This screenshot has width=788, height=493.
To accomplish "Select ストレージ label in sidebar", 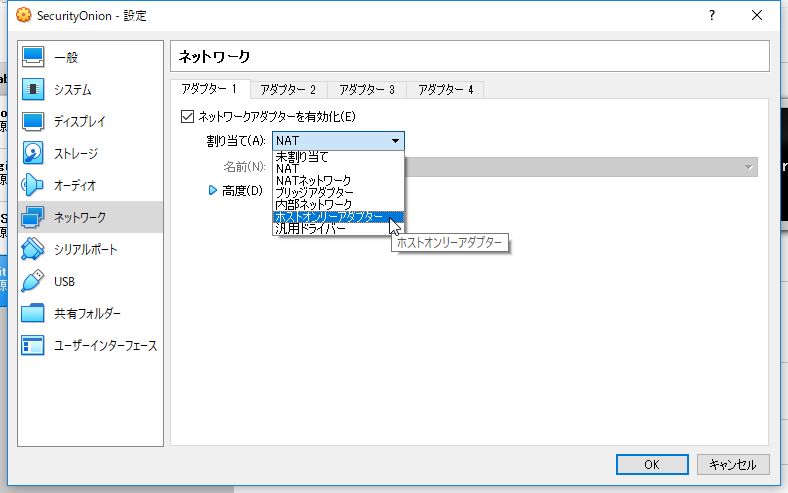I will [76, 153].
